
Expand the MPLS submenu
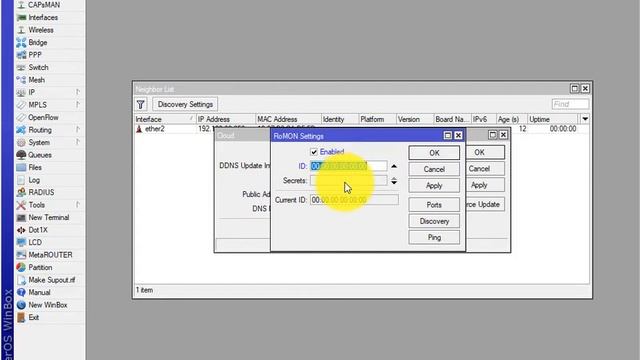(78, 105)
